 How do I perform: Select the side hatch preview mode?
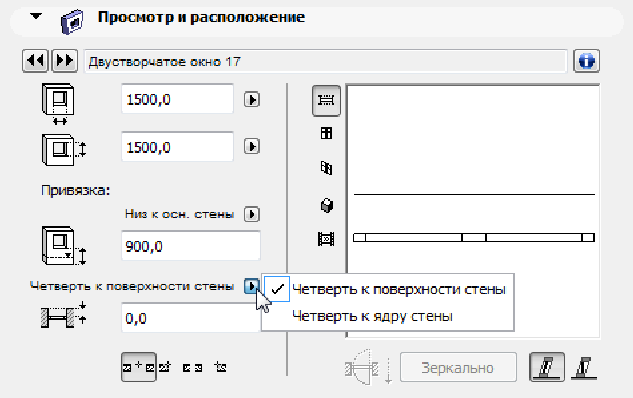(326, 168)
